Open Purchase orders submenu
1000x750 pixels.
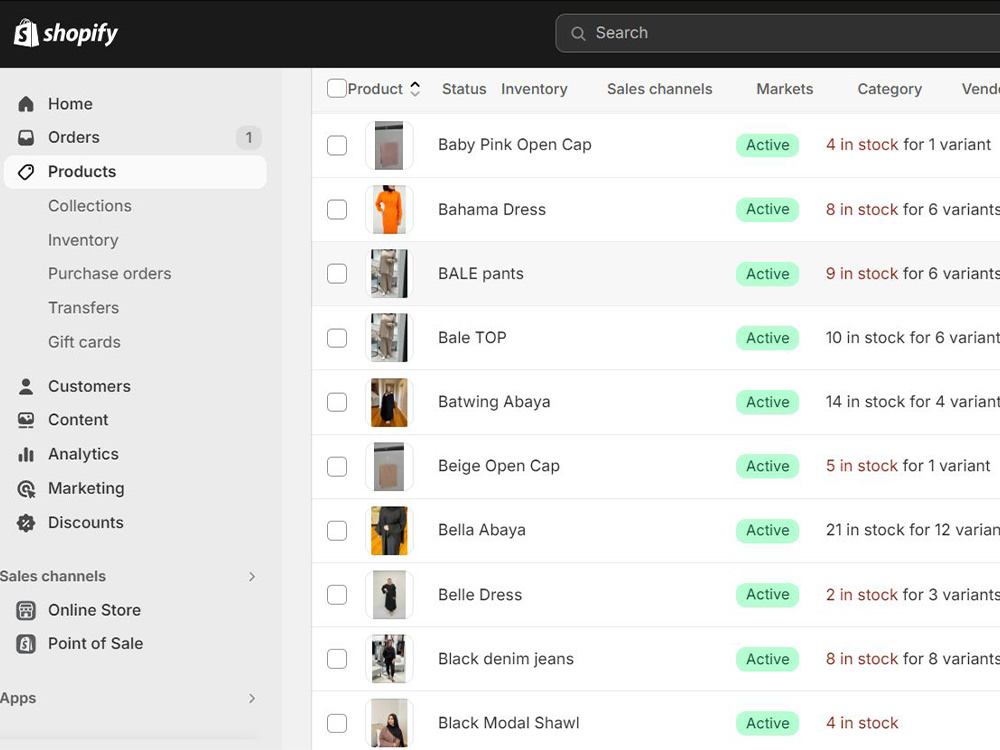point(110,274)
